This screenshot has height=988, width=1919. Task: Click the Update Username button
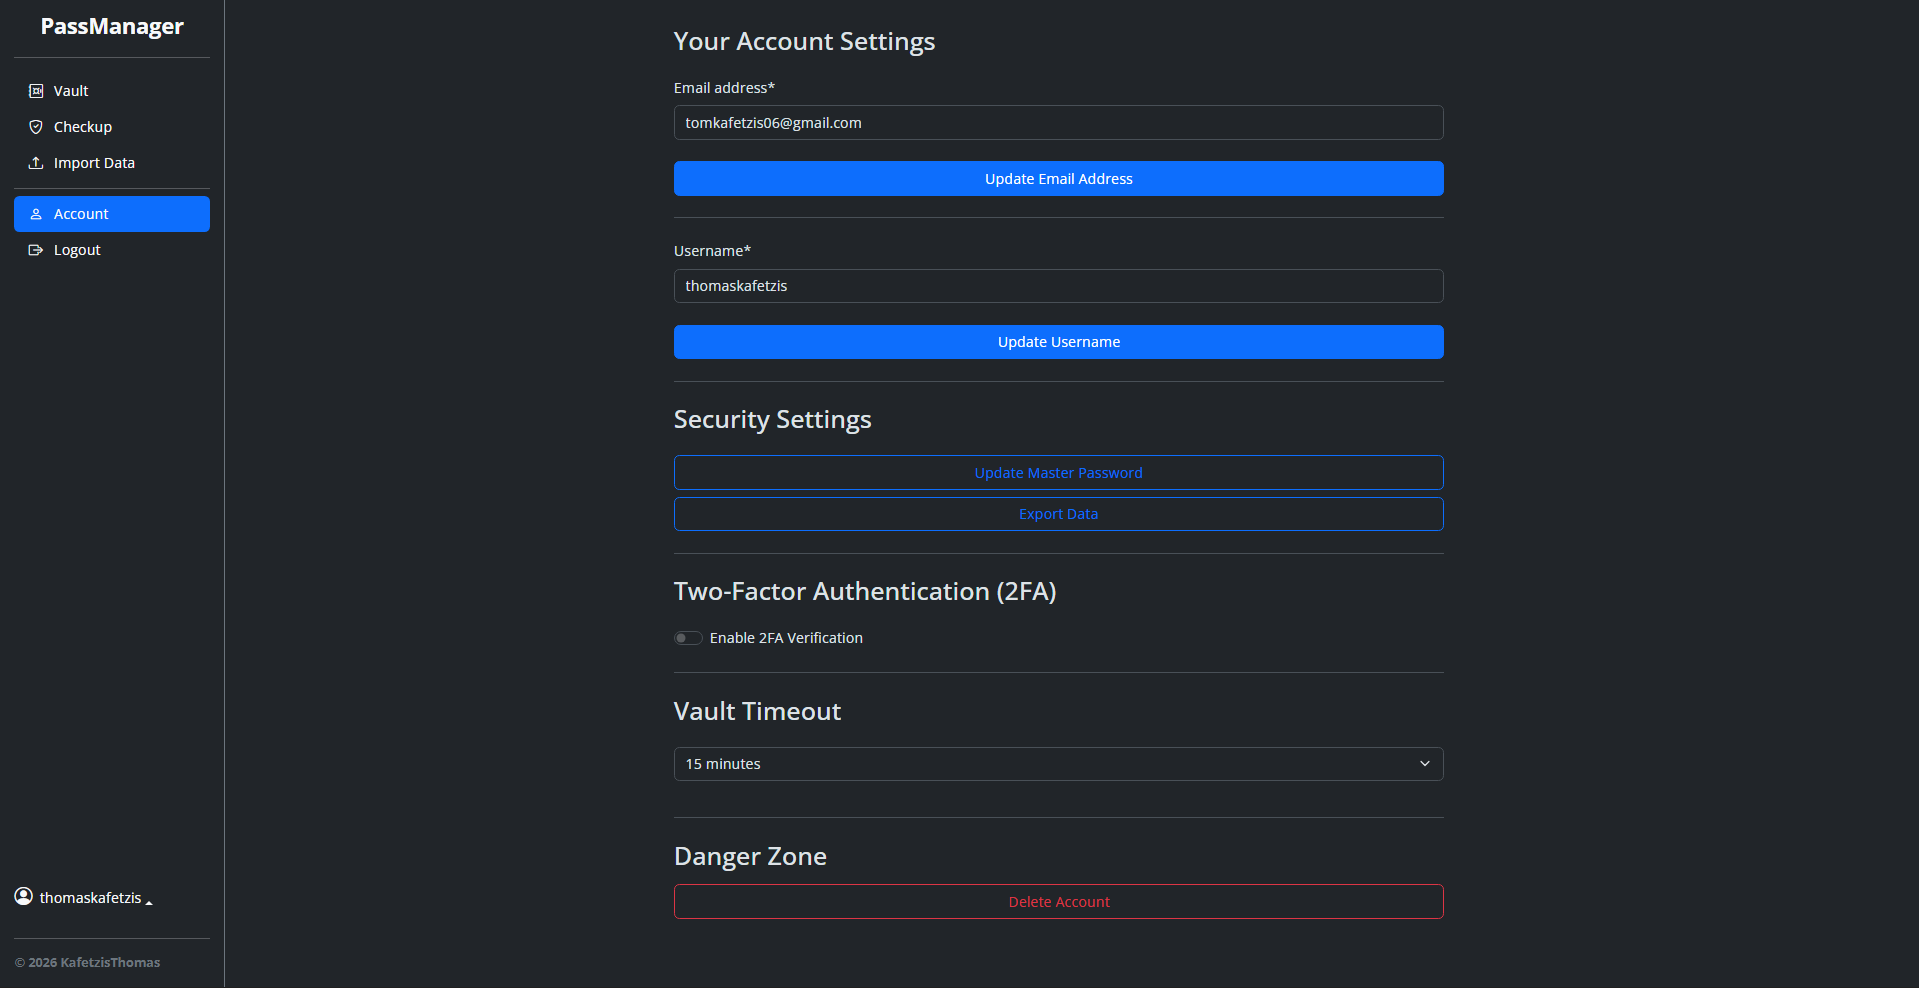[1058, 342]
